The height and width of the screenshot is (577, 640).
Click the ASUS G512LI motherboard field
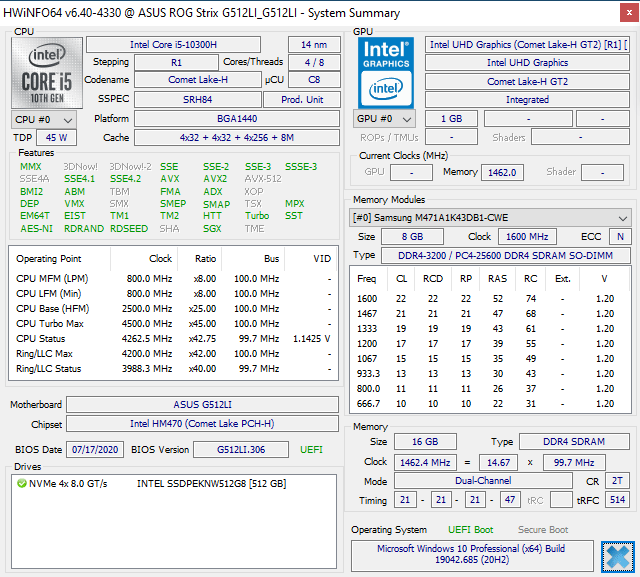[x=202, y=404]
